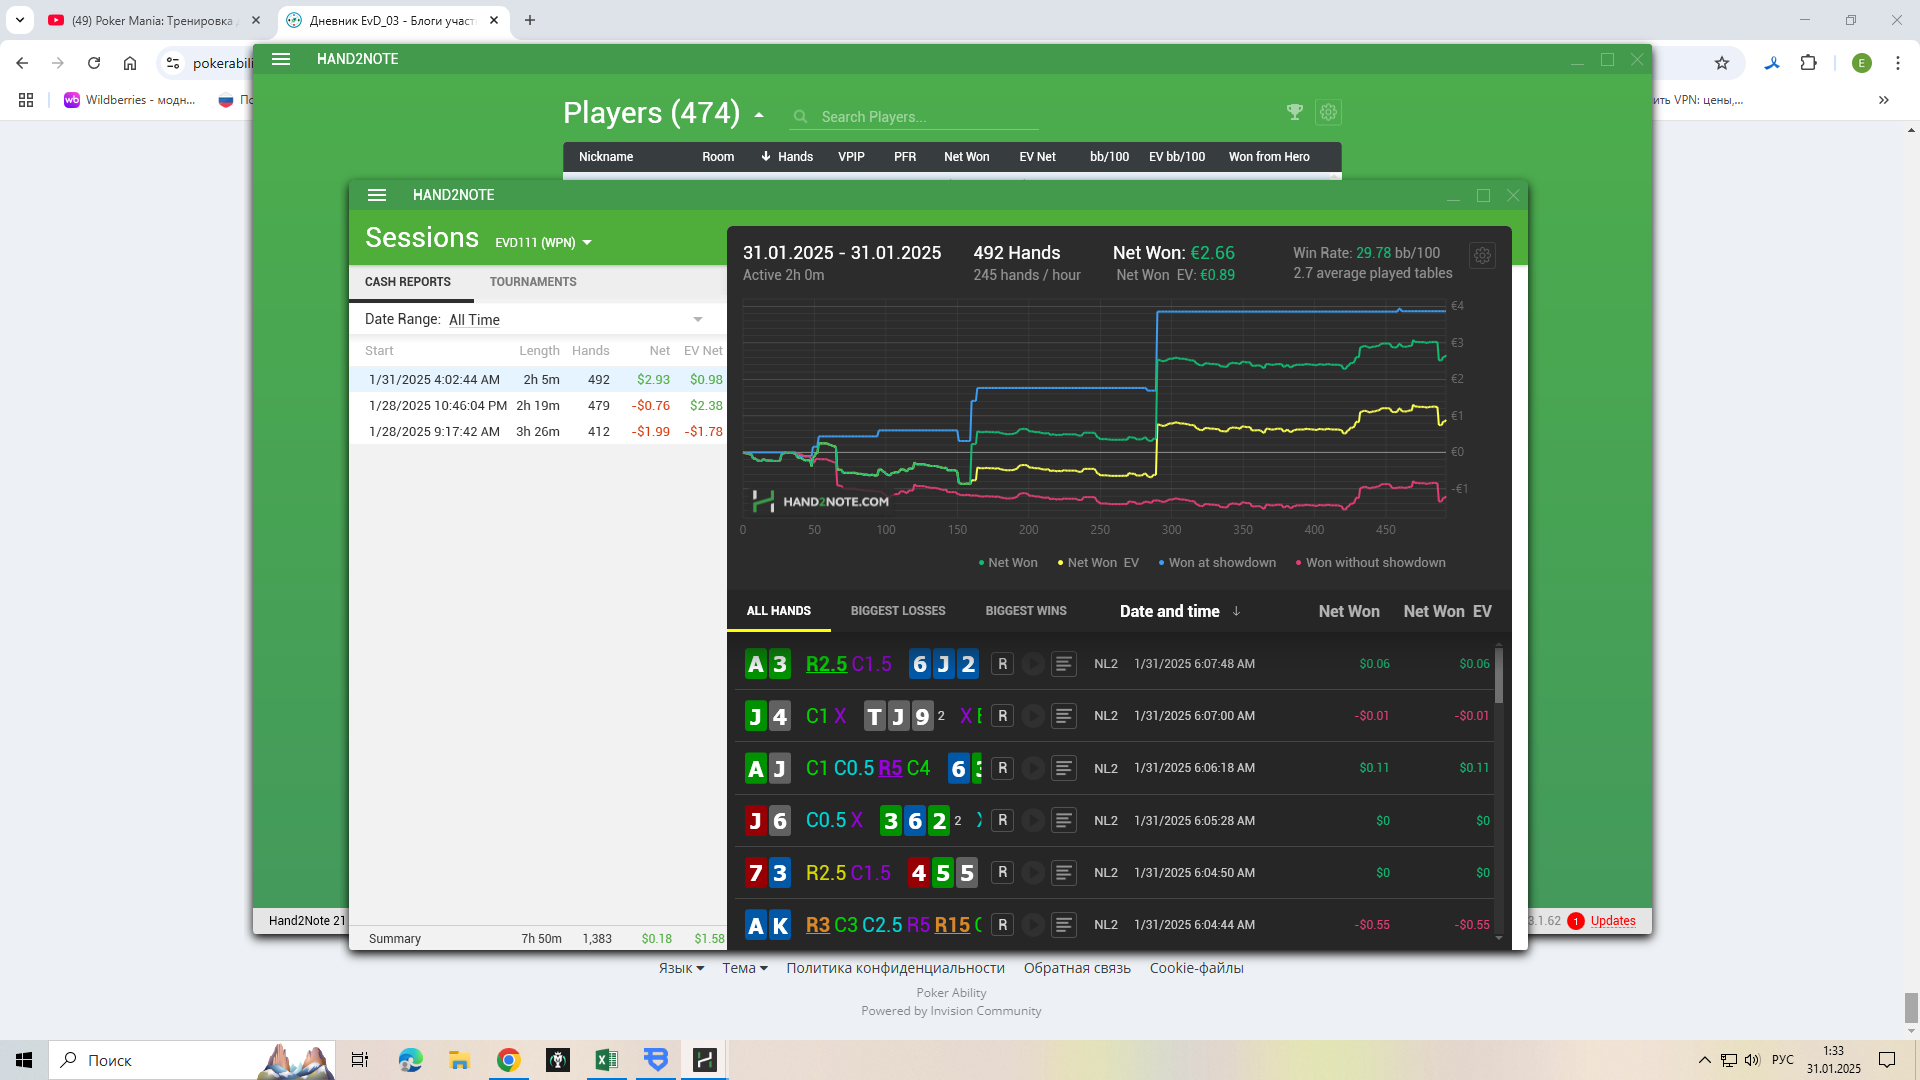
Task: Switch to the Cash Reports tab
Action: click(408, 282)
